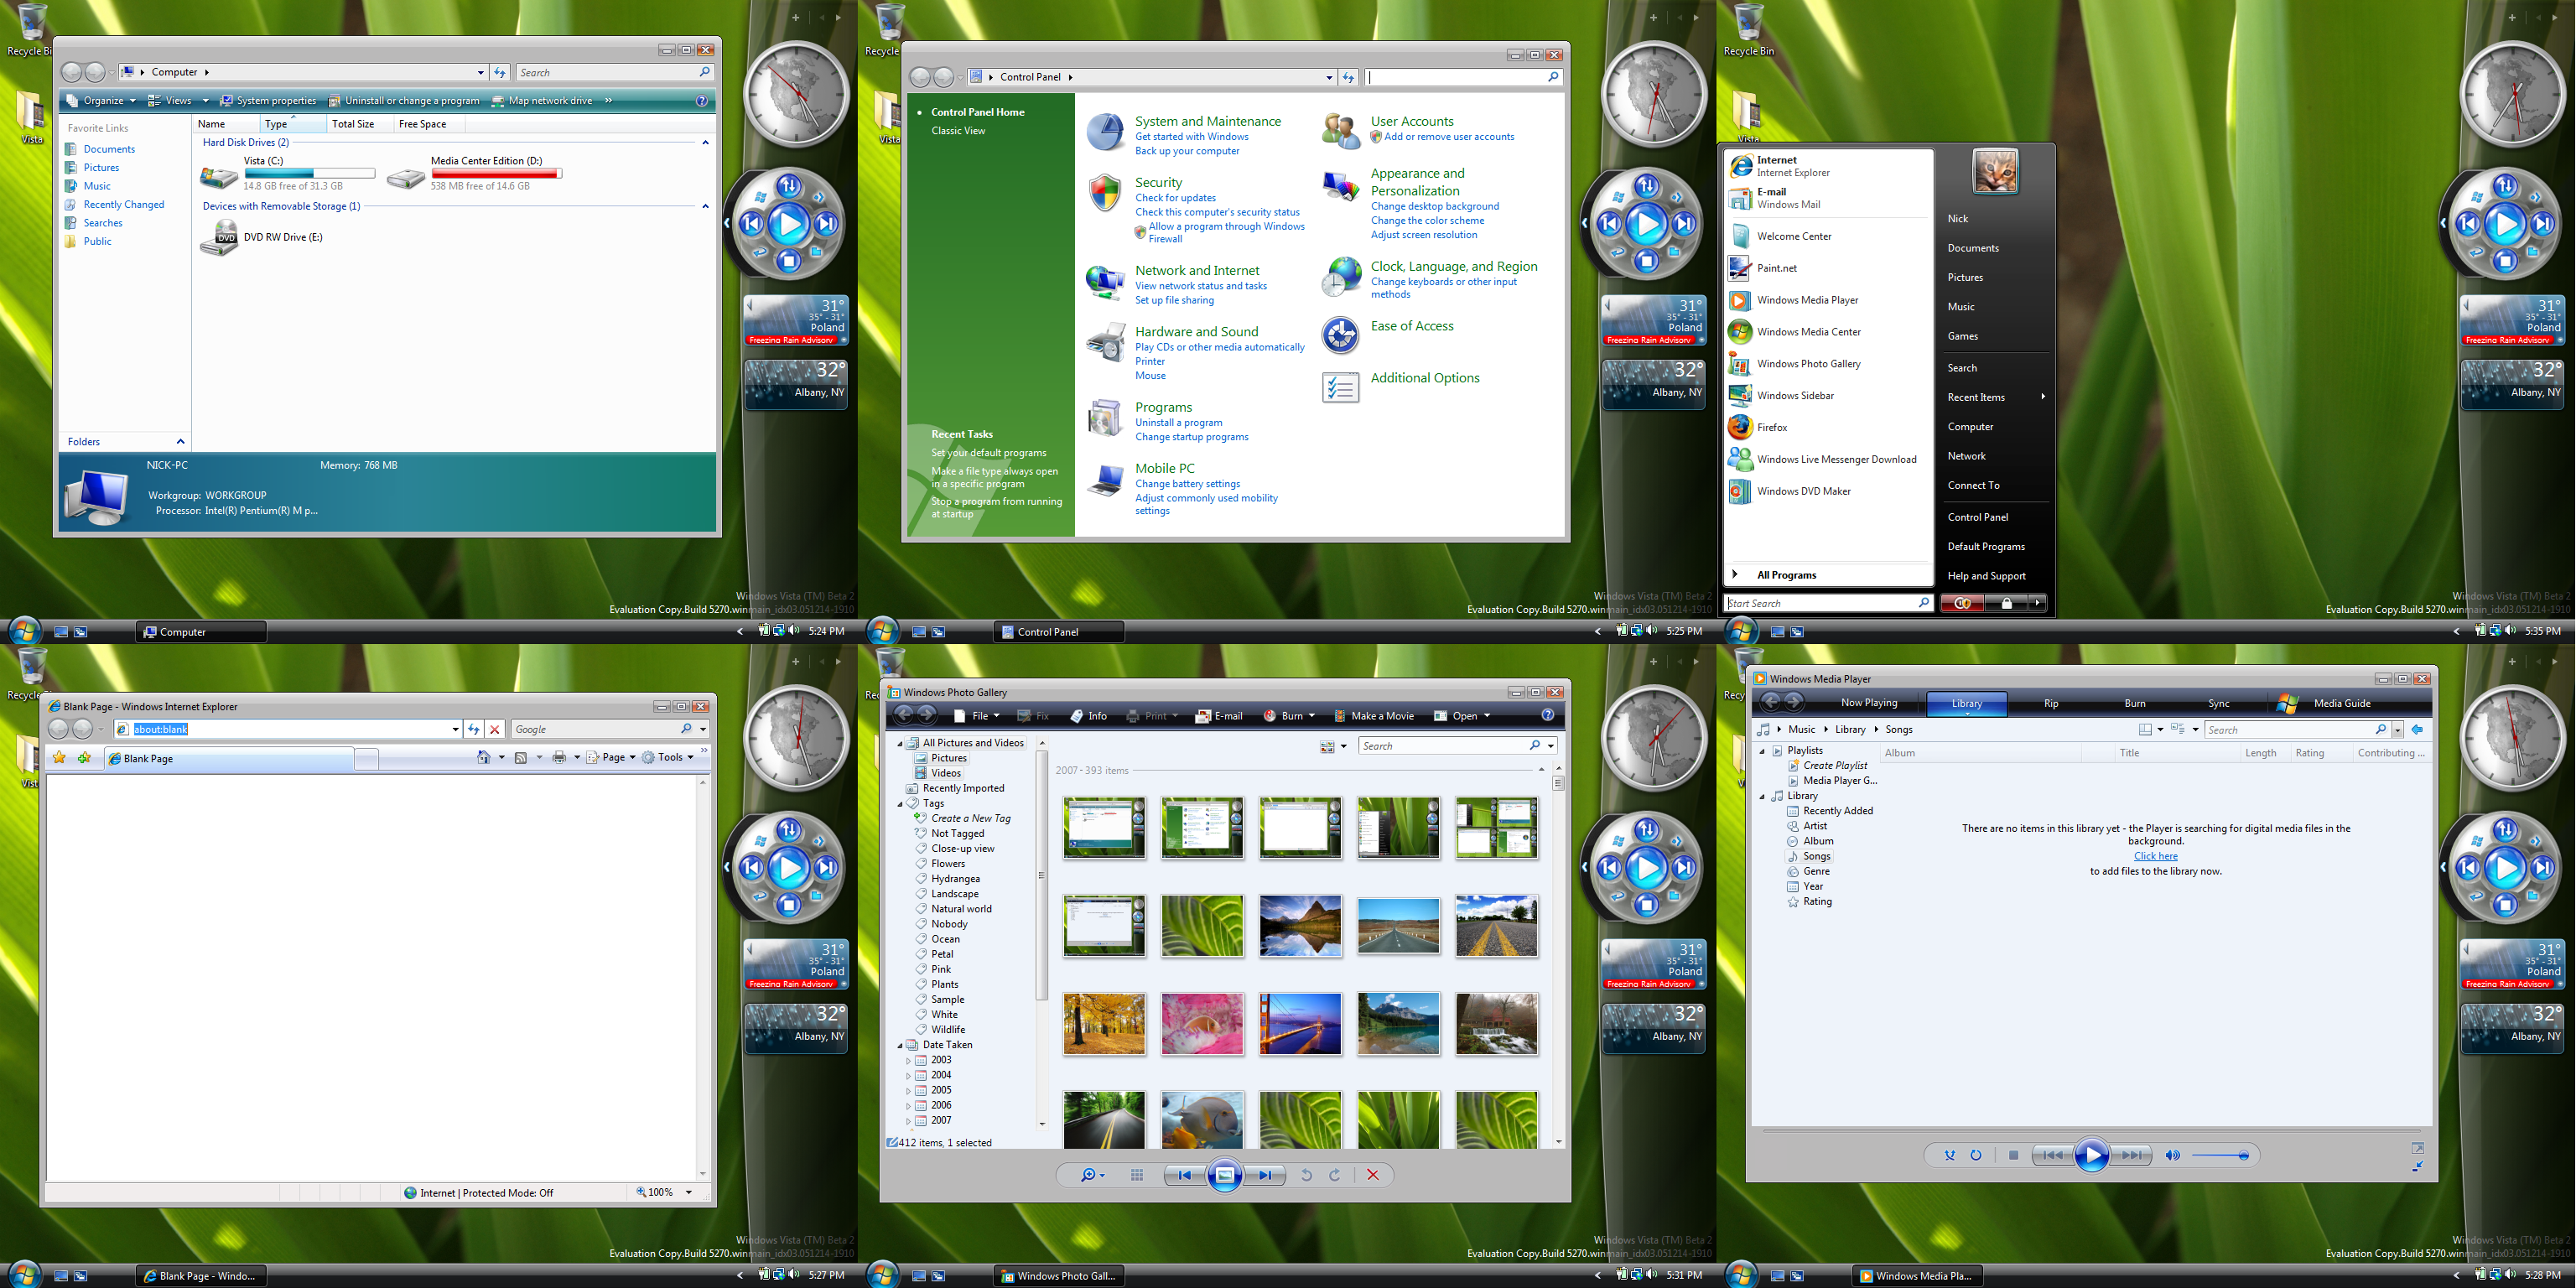Toggle repeat in Windows Media Player
Viewport: 2576px width, 1288px height.
click(x=1976, y=1155)
